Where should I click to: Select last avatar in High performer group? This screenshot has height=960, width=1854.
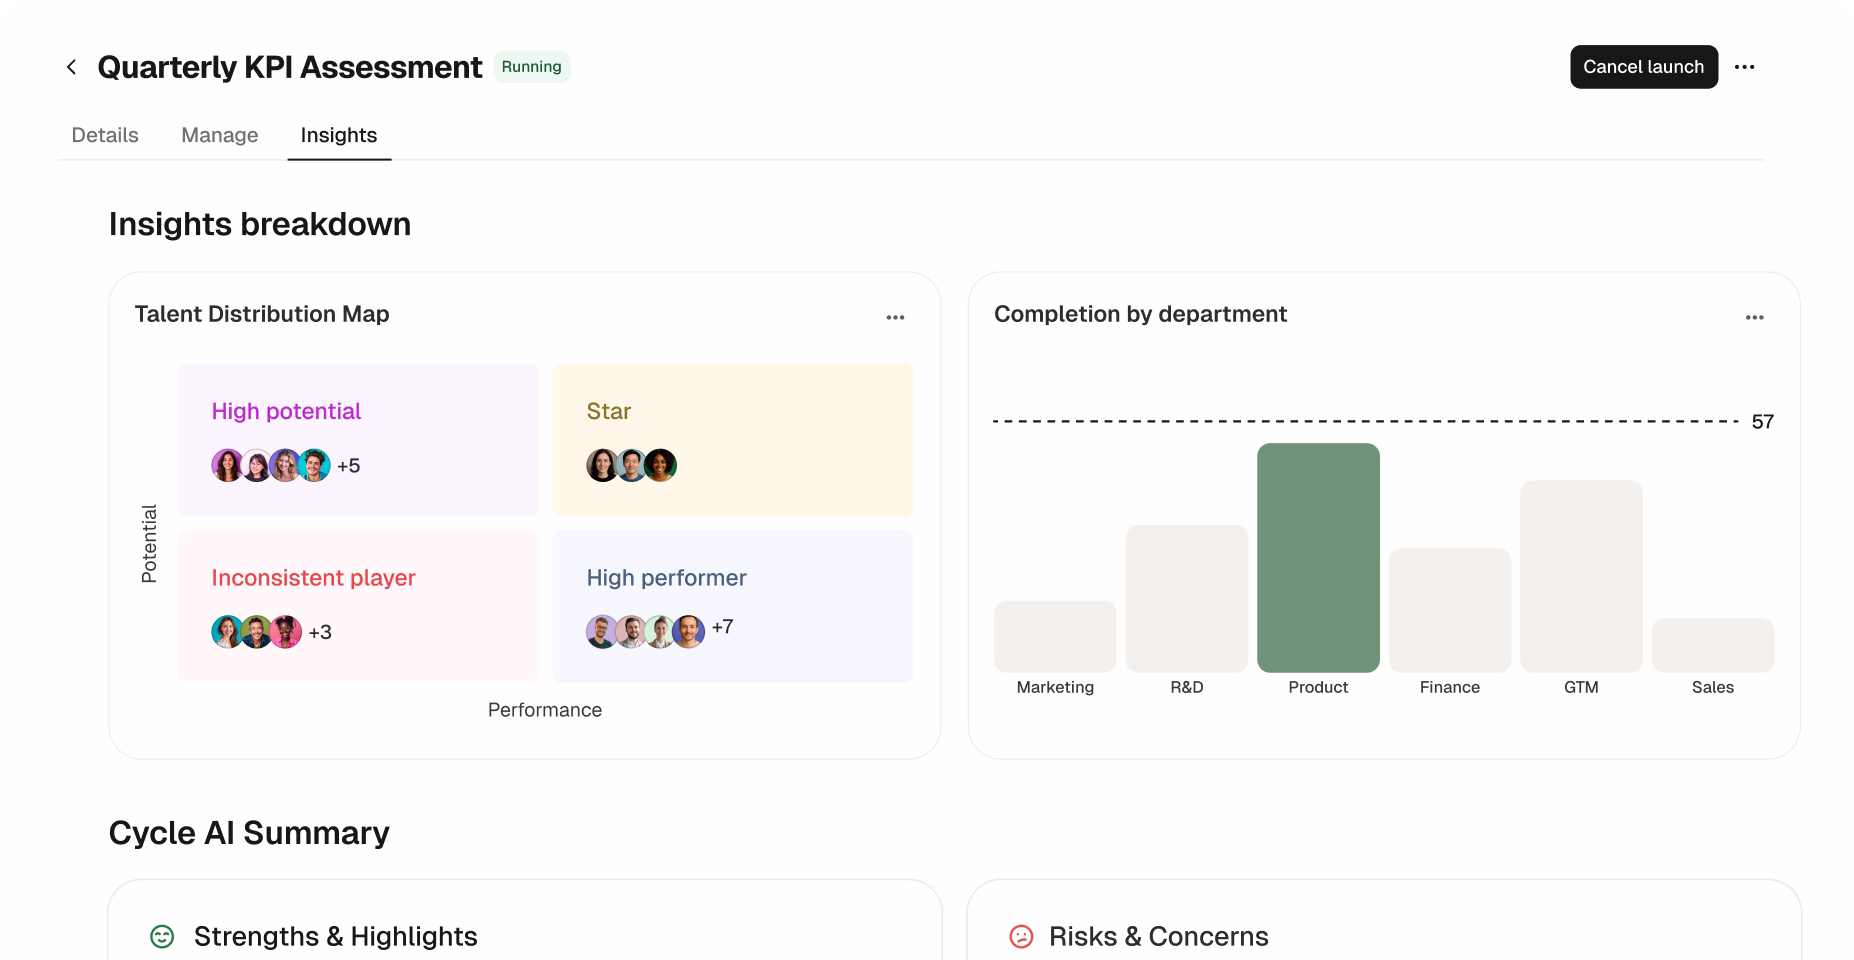[689, 632]
